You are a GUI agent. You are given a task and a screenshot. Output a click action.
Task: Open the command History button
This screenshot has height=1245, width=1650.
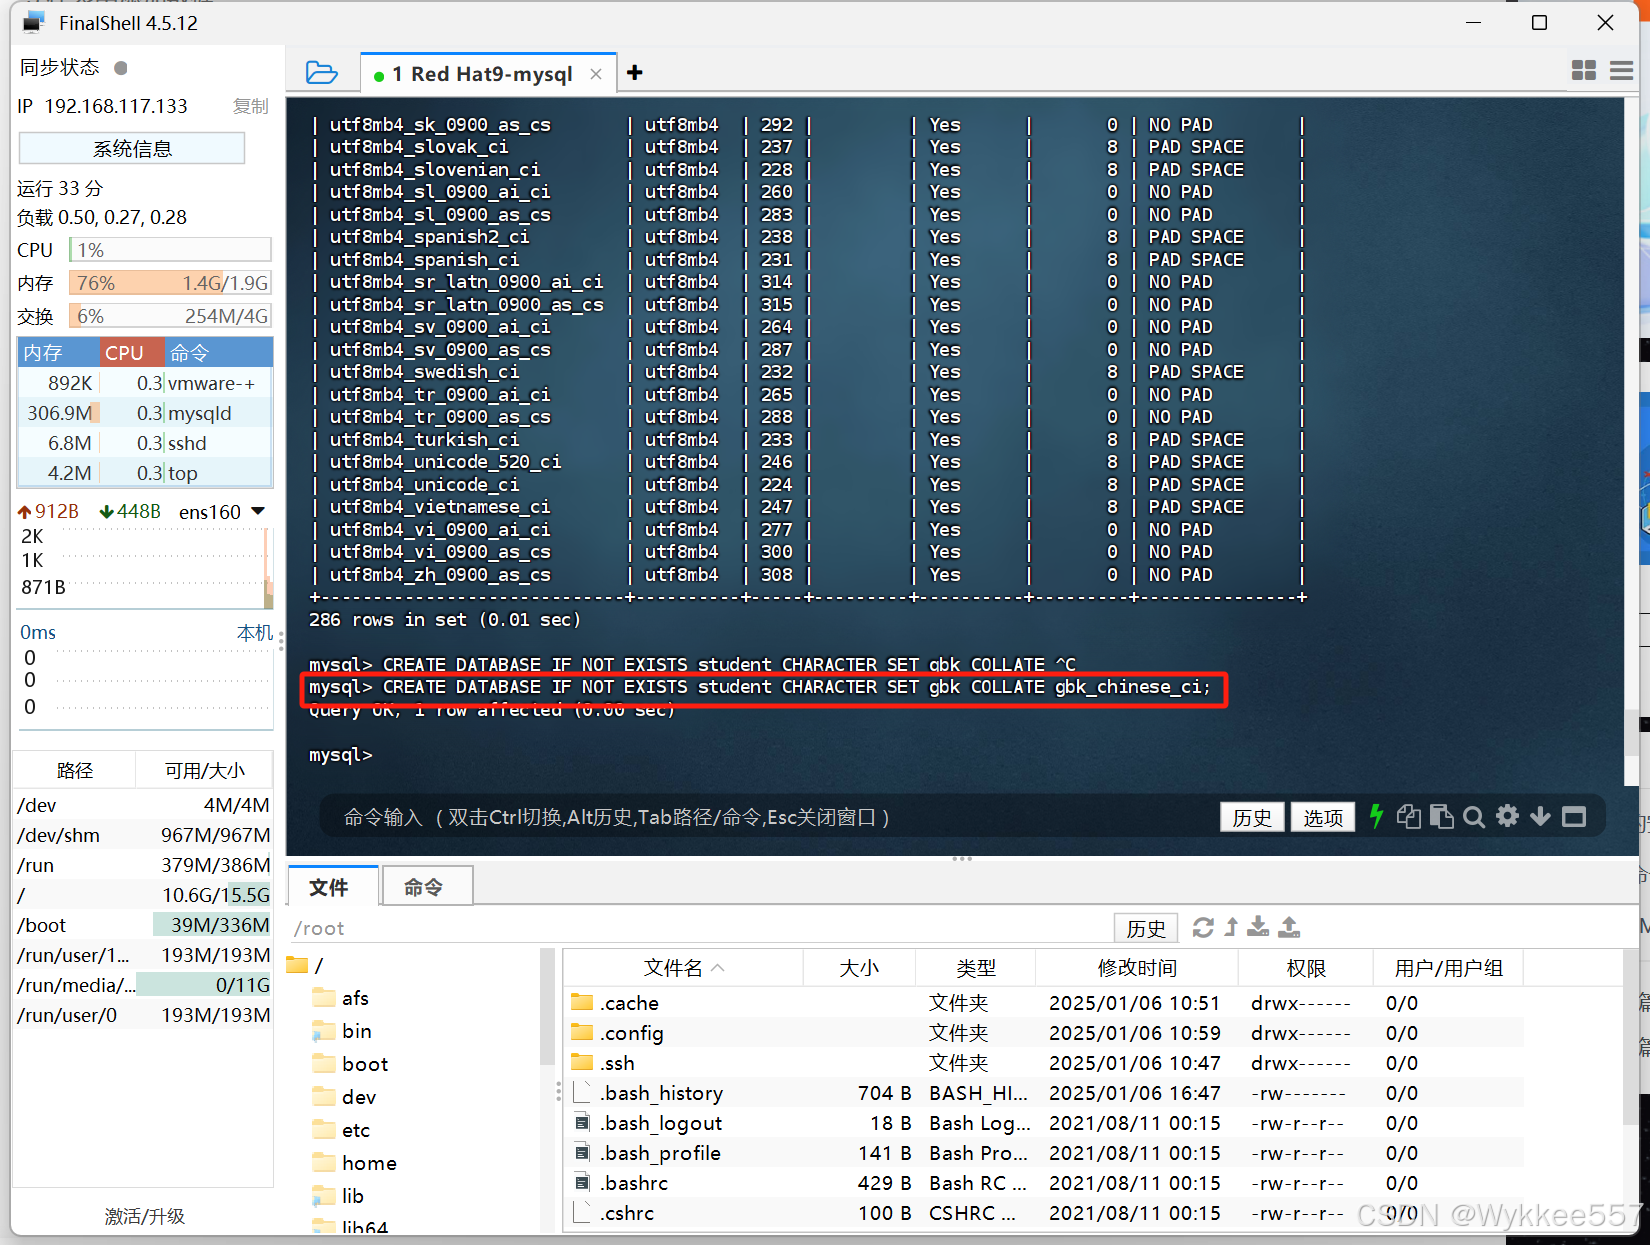1252,817
